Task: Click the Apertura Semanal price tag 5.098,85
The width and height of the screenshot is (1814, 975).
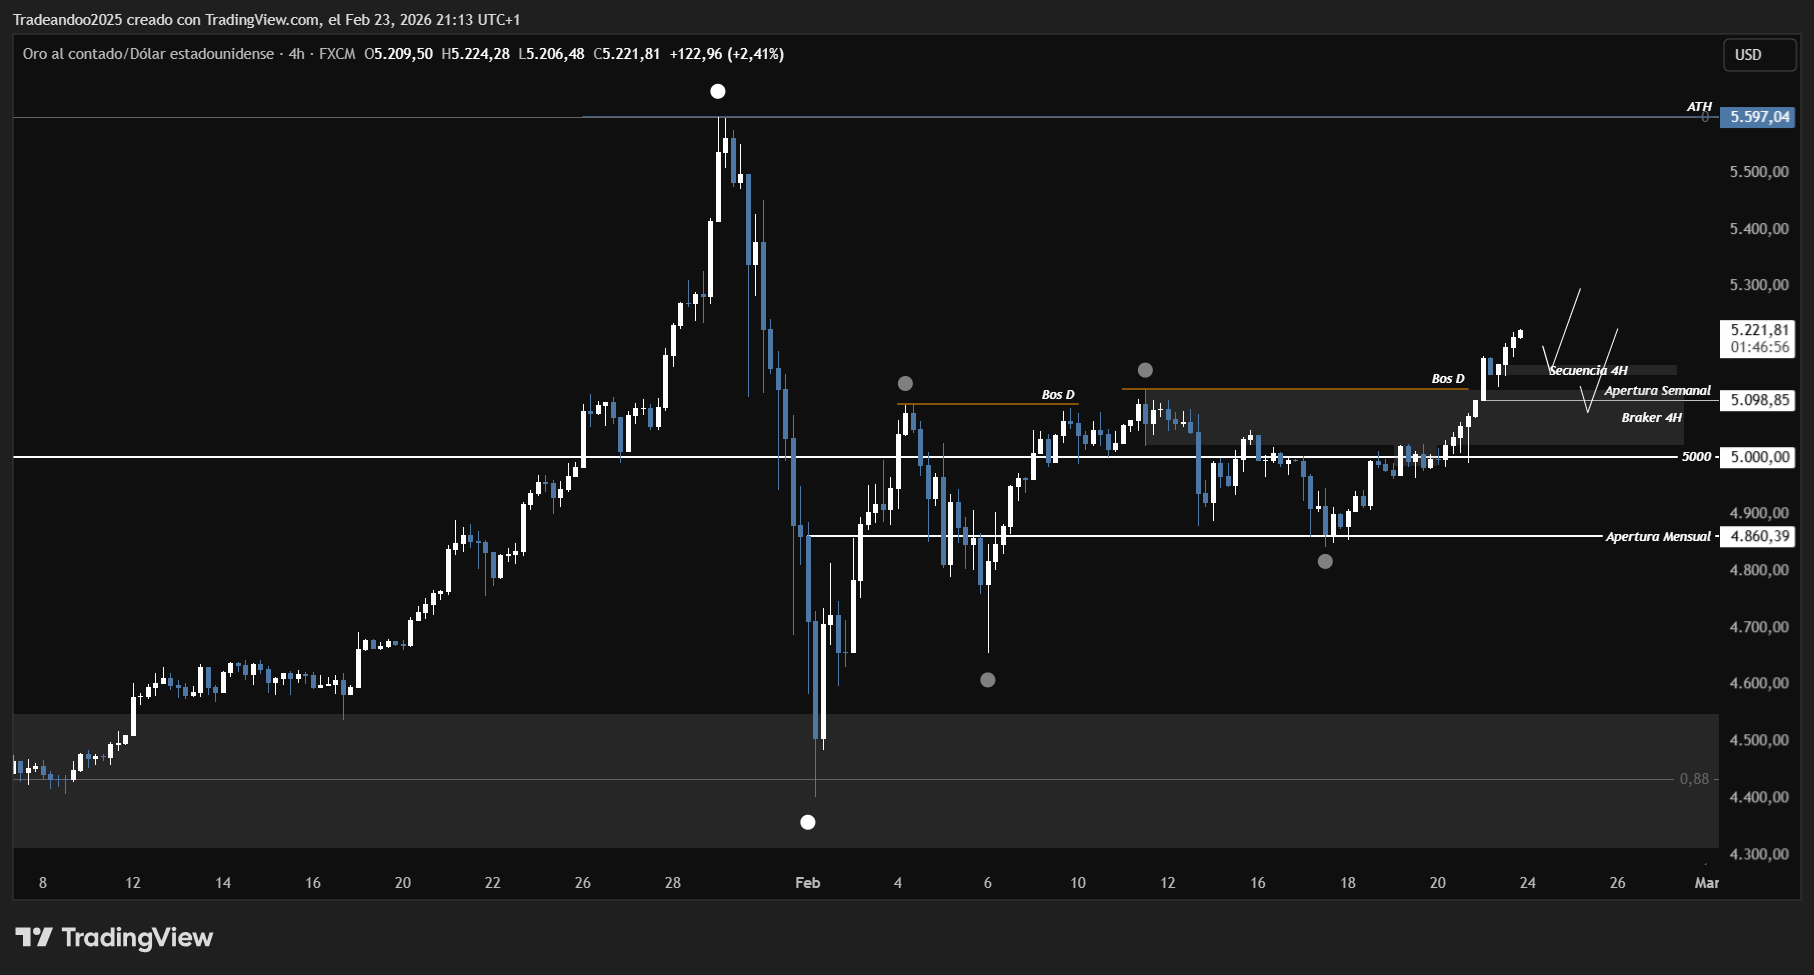Action: pos(1760,400)
